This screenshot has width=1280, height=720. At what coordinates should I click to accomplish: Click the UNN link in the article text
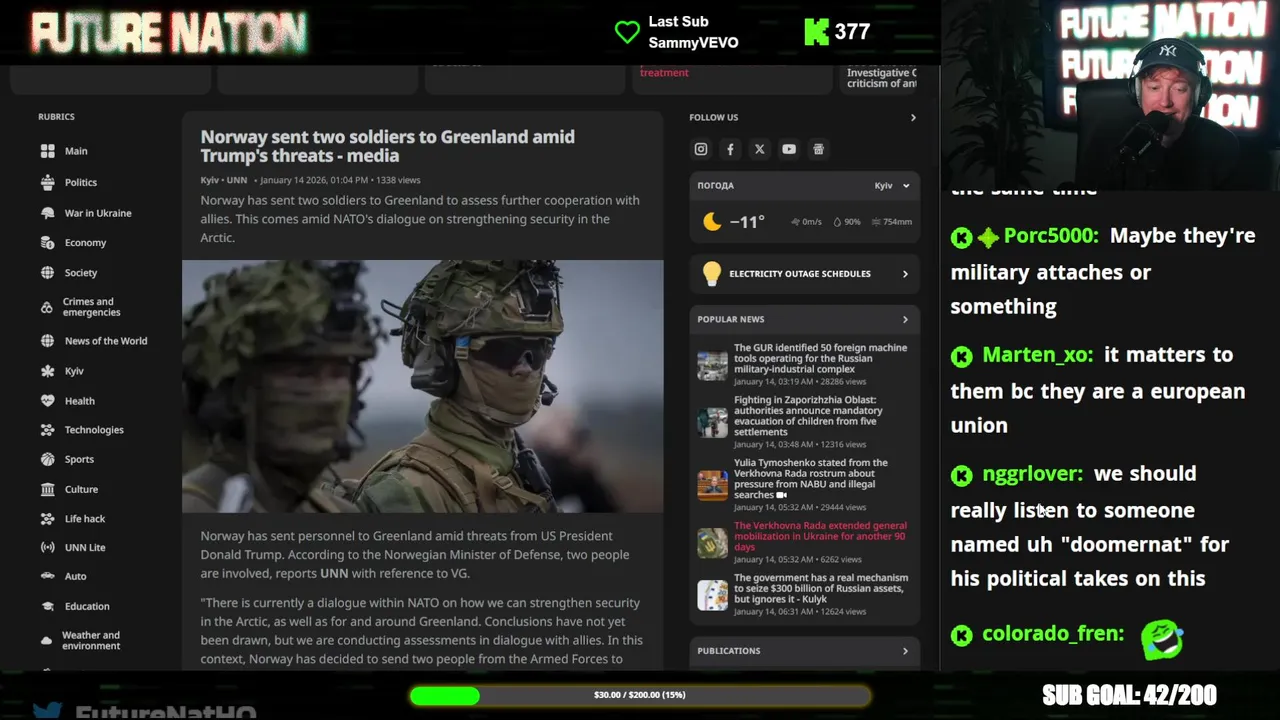tap(334, 573)
